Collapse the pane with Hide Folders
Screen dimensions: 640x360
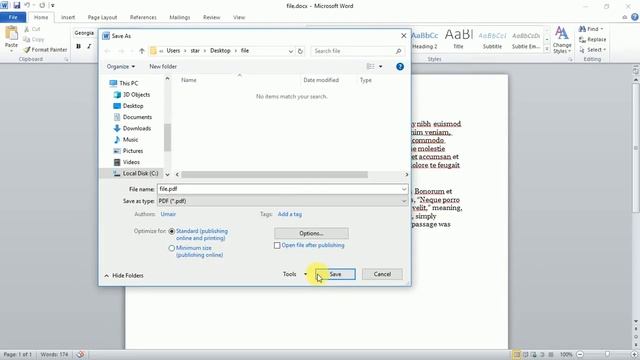(x=124, y=276)
